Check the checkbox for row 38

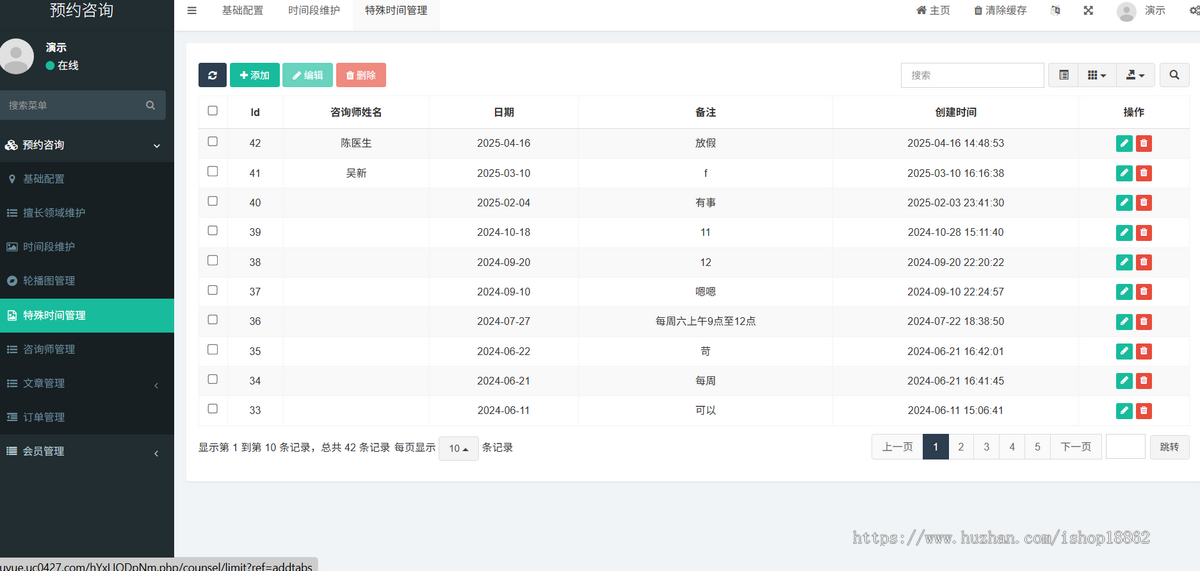212,261
